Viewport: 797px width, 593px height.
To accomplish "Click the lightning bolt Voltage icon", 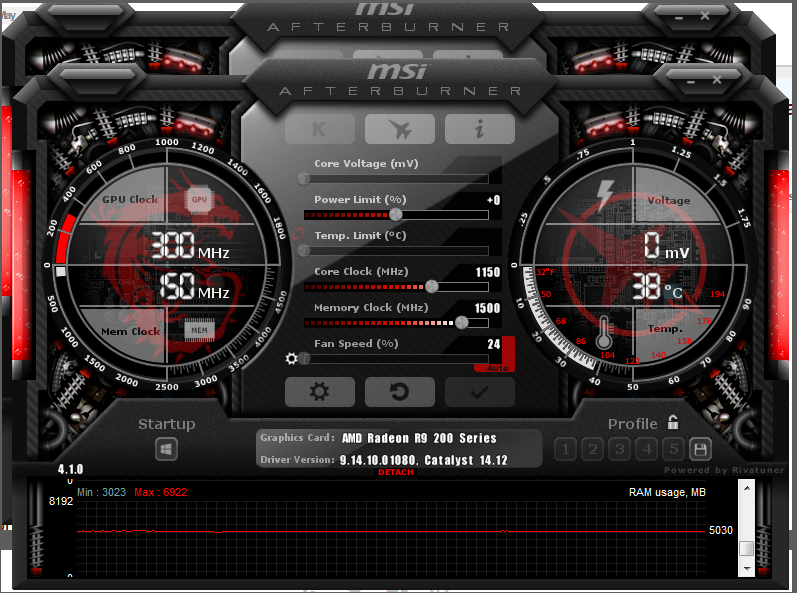I will [x=604, y=195].
